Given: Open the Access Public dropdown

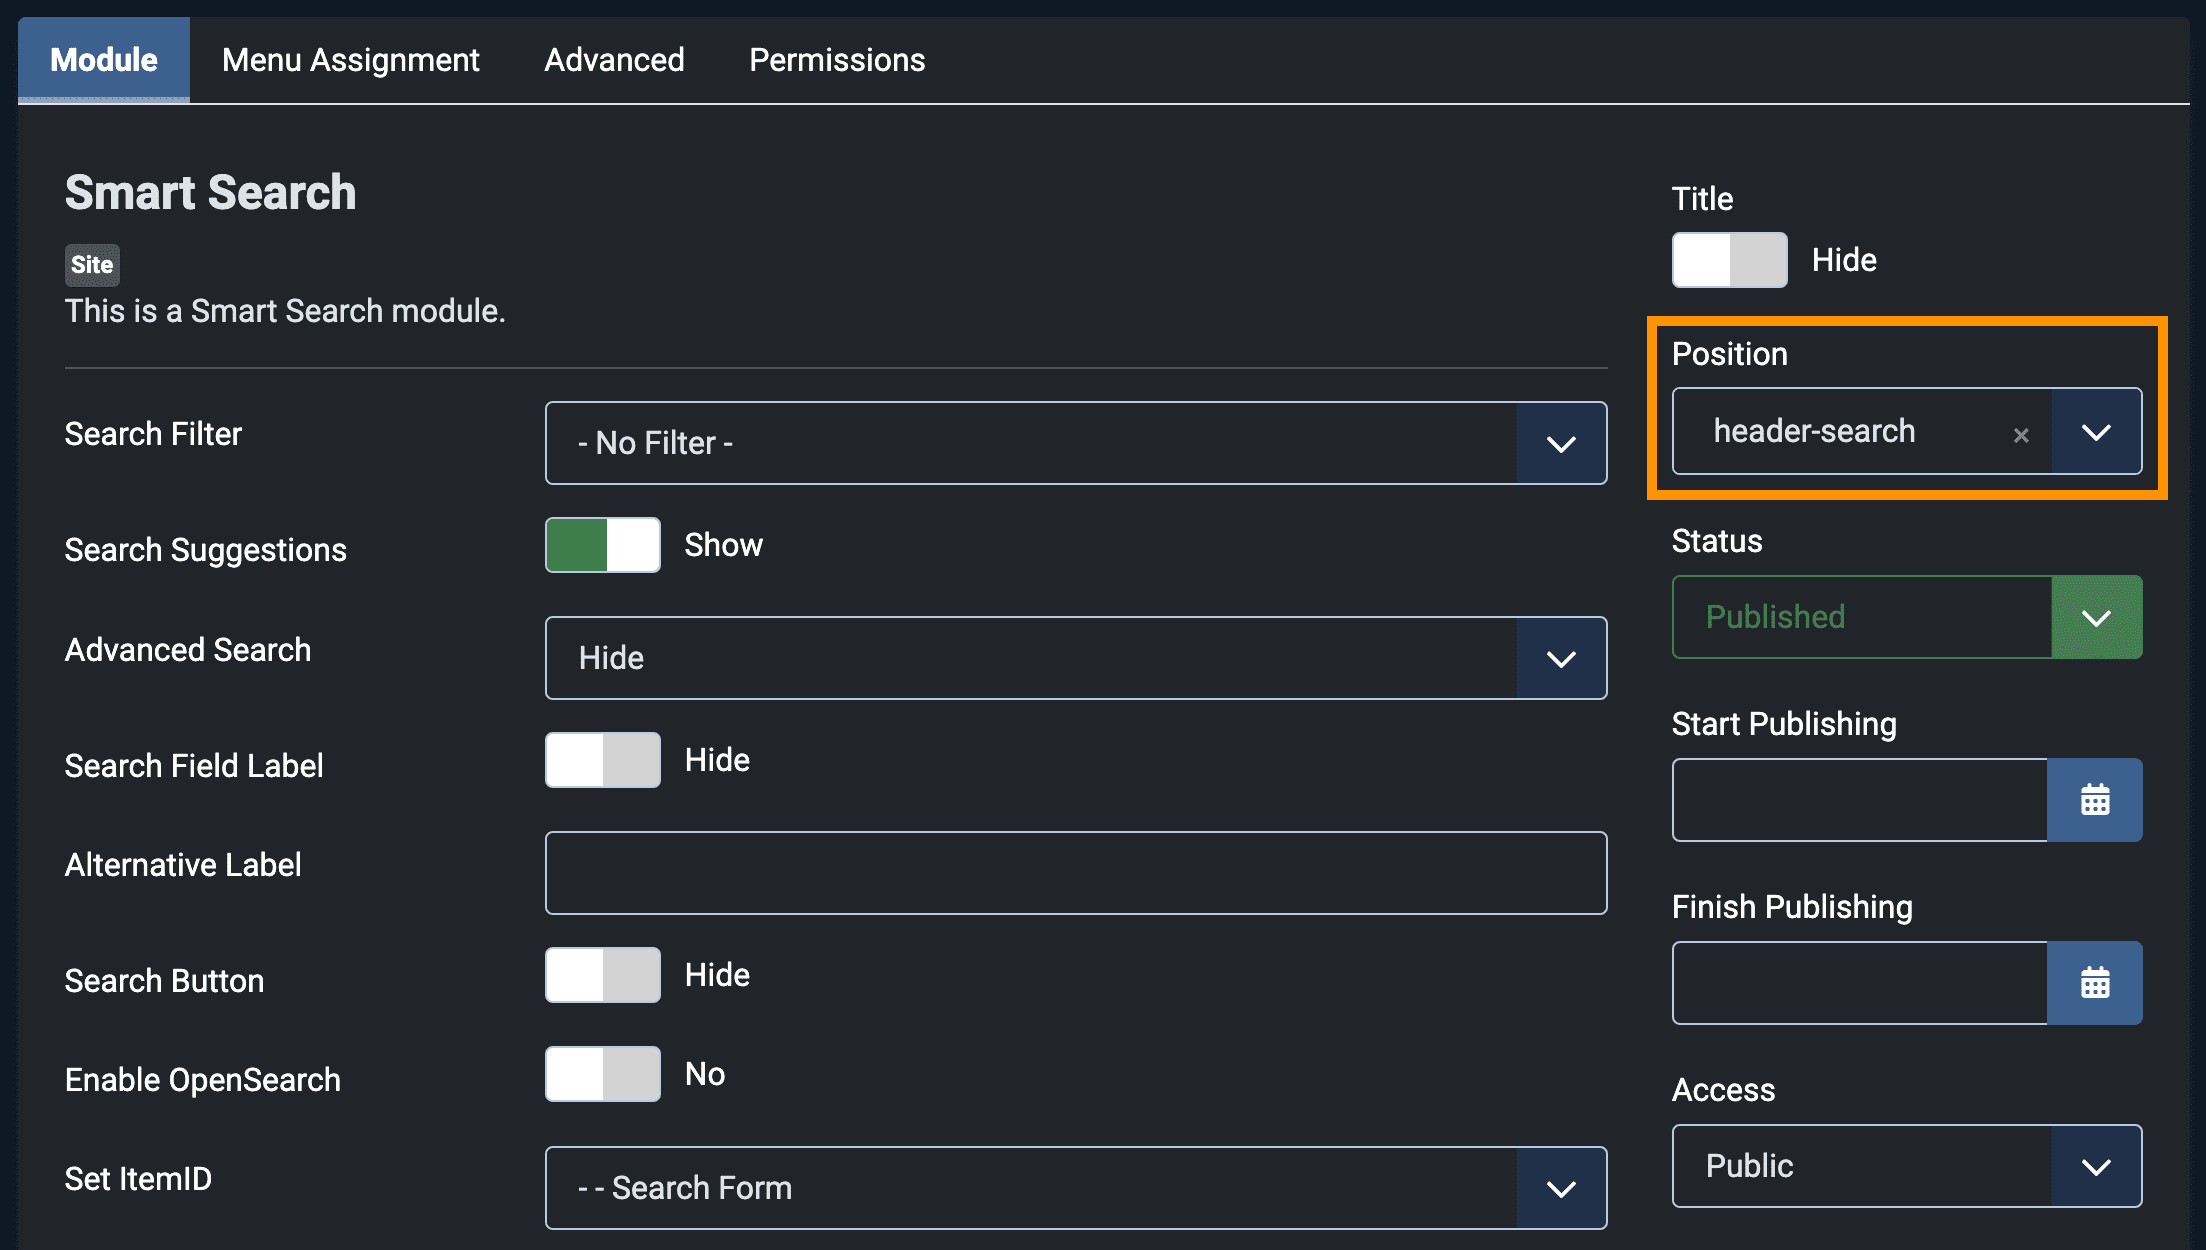Looking at the screenshot, I should (x=1907, y=1166).
